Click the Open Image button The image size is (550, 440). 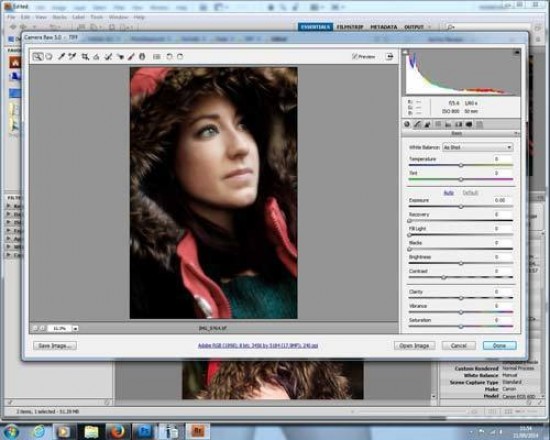414,346
